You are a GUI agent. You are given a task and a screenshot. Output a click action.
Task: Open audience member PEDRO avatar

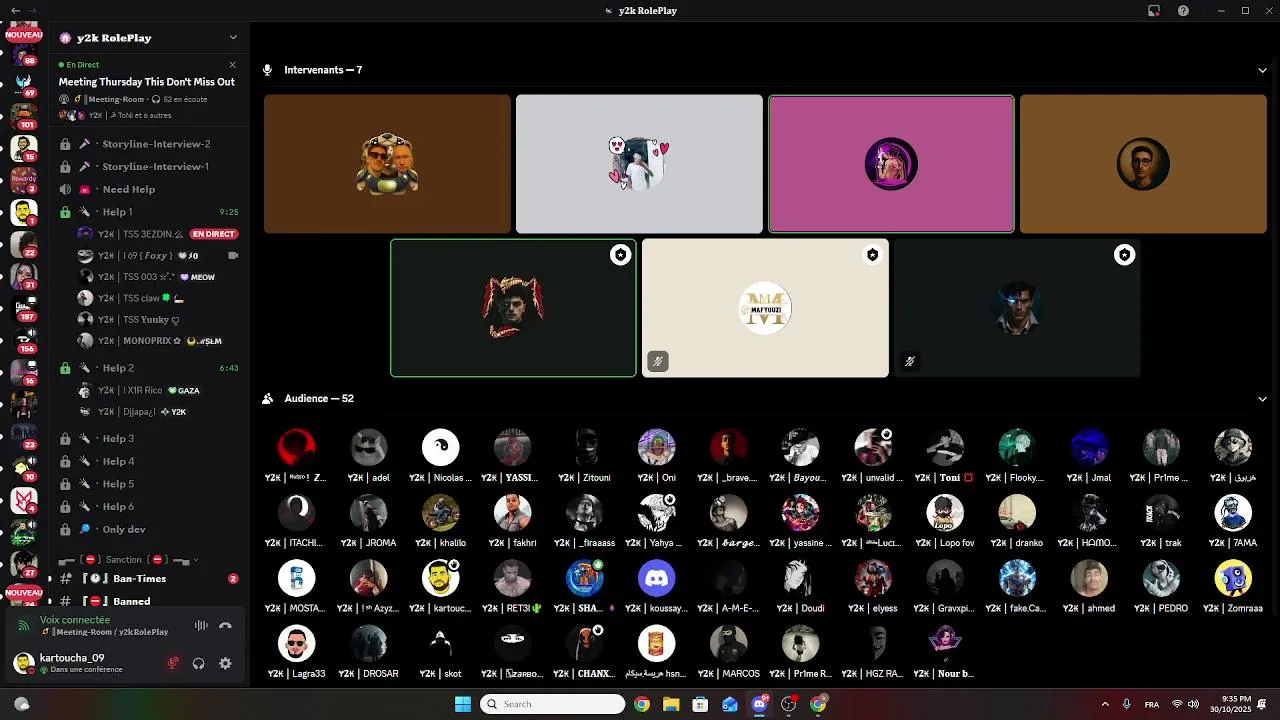pos(1161,578)
